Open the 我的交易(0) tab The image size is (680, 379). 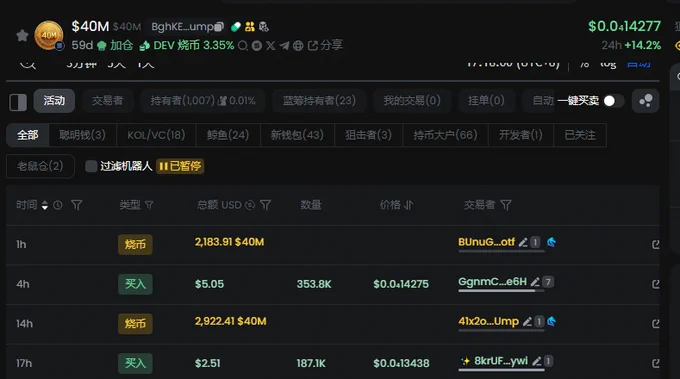[412, 101]
